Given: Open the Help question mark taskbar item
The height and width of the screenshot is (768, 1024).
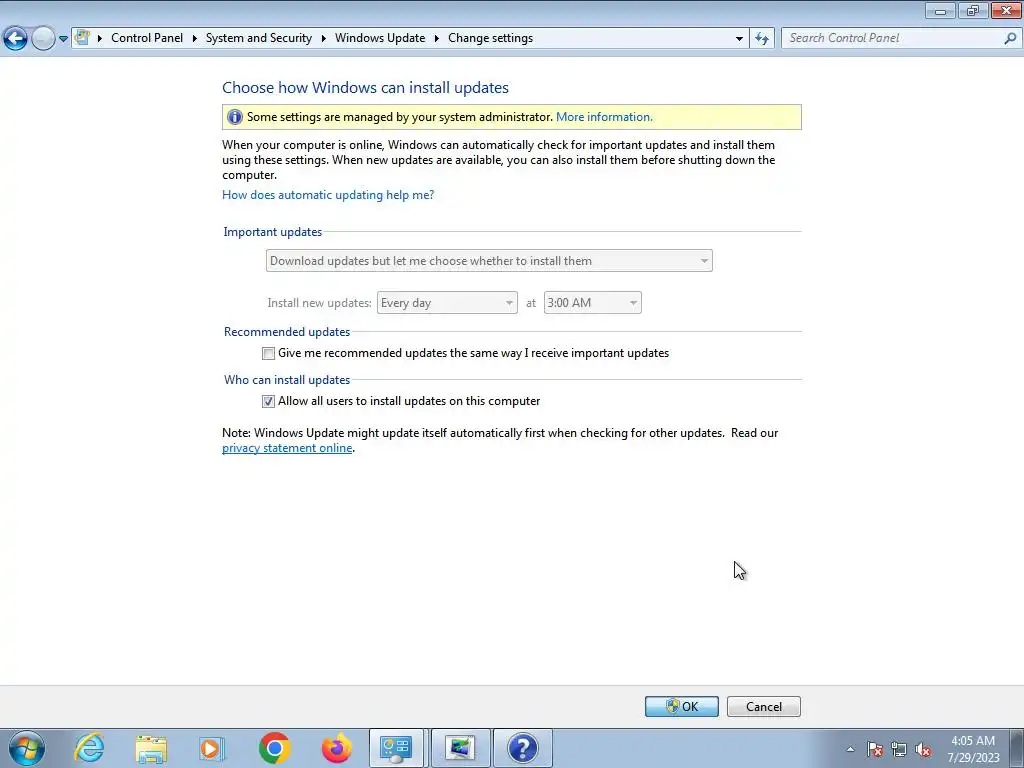Looking at the screenshot, I should click(x=522, y=748).
